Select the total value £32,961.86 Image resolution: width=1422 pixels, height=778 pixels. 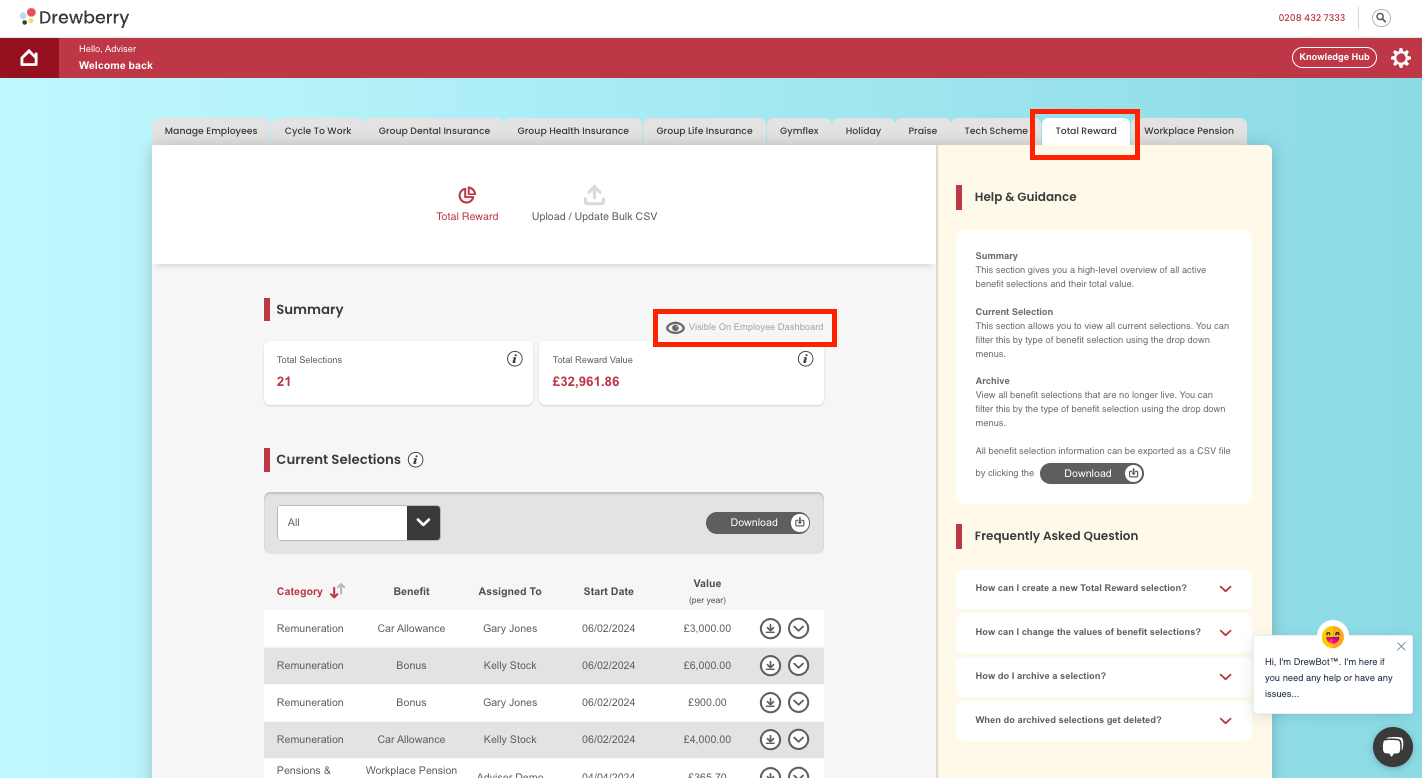click(x=586, y=381)
